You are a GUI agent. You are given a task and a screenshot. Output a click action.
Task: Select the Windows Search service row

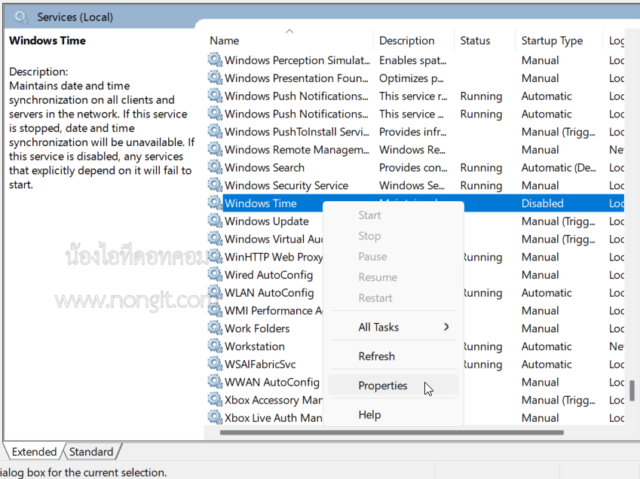coord(416,167)
